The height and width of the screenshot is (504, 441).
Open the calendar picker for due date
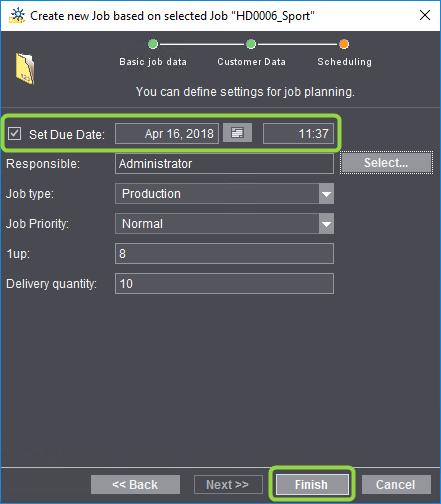(237, 133)
